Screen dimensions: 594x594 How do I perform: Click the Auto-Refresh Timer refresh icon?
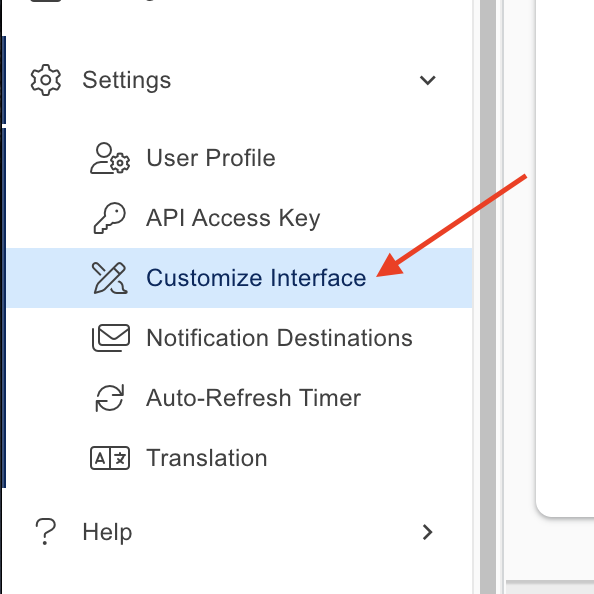[x=110, y=398]
